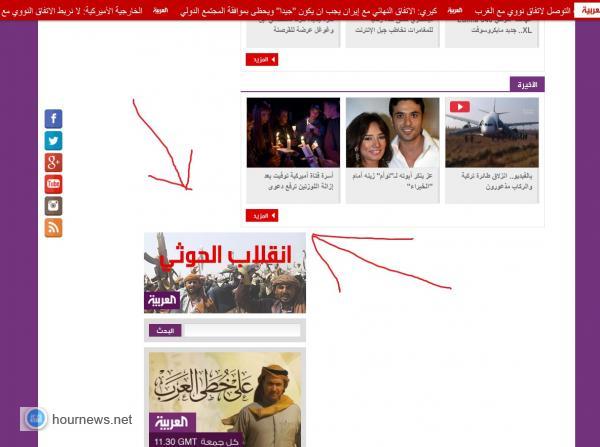Click the العربية logo on the Houthi banner
Screen dimensions: 600x447
[162, 300]
